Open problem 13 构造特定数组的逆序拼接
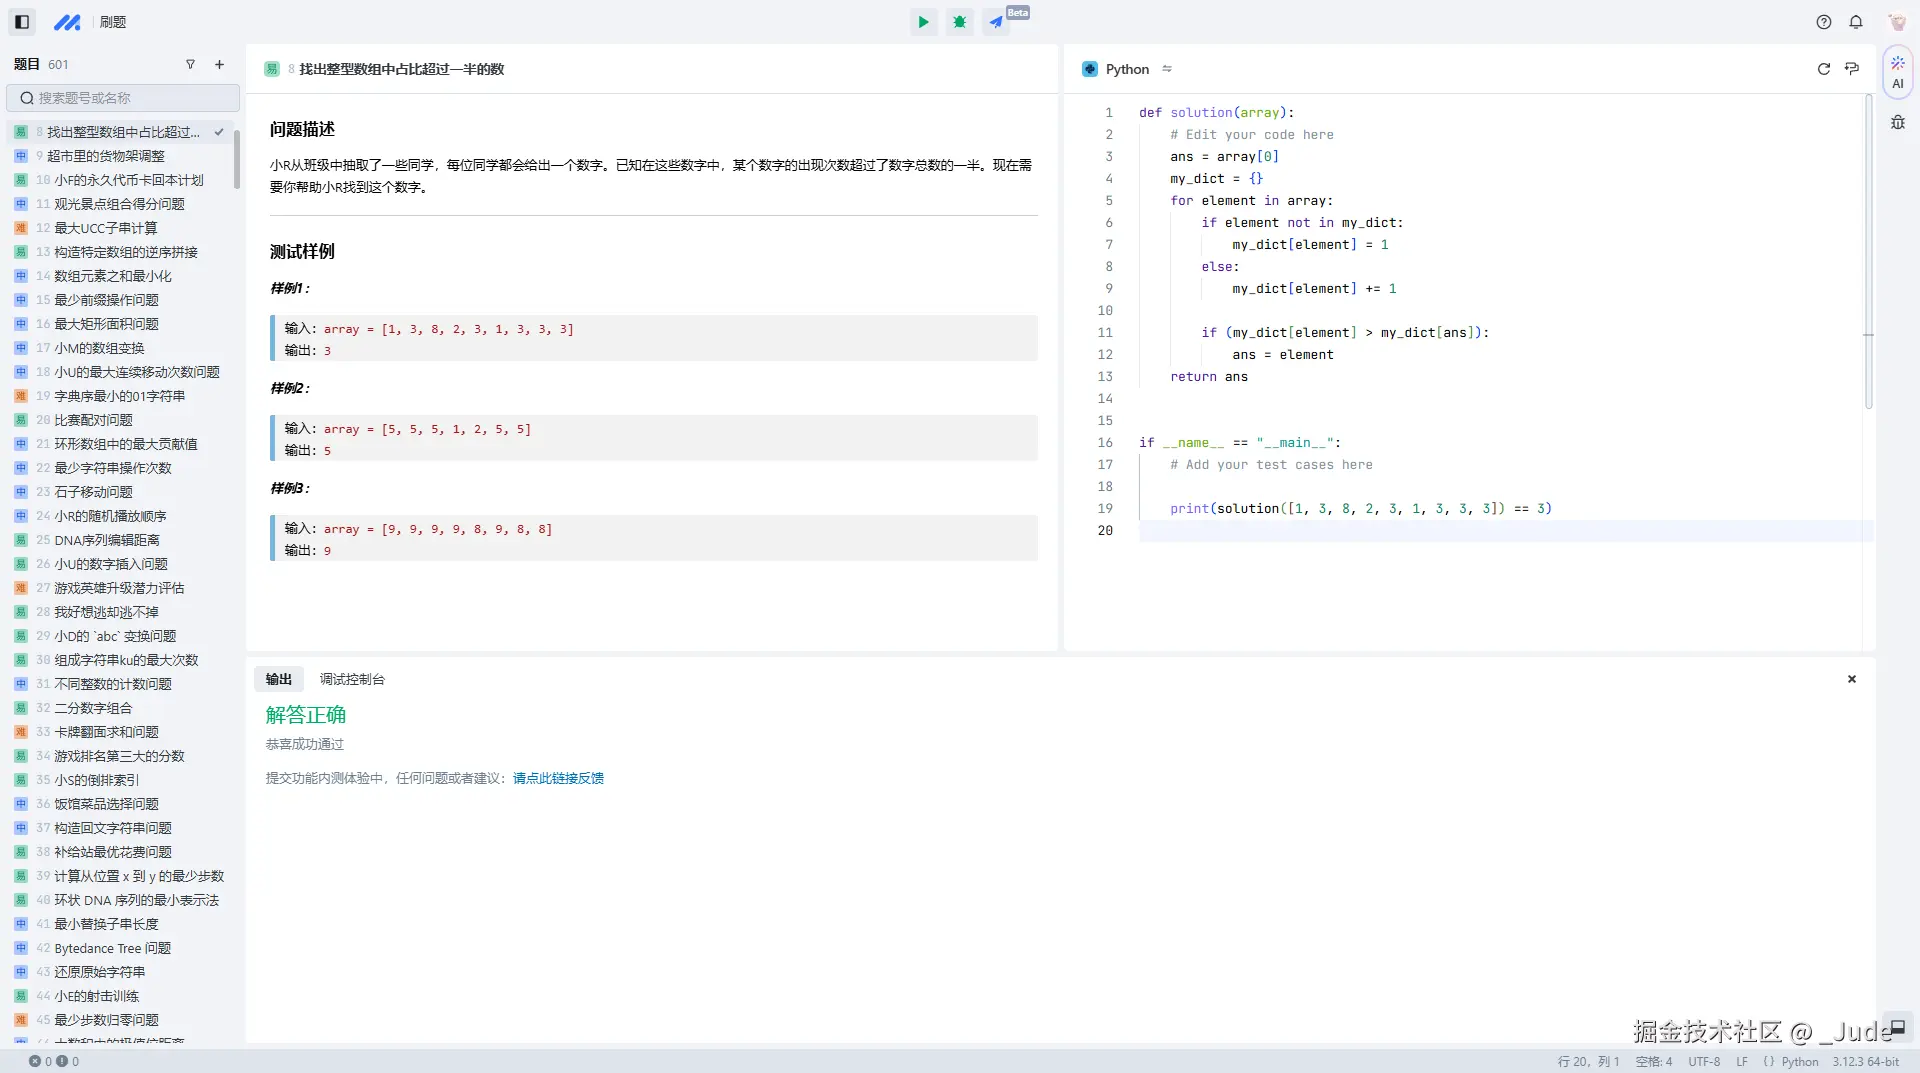 point(120,252)
